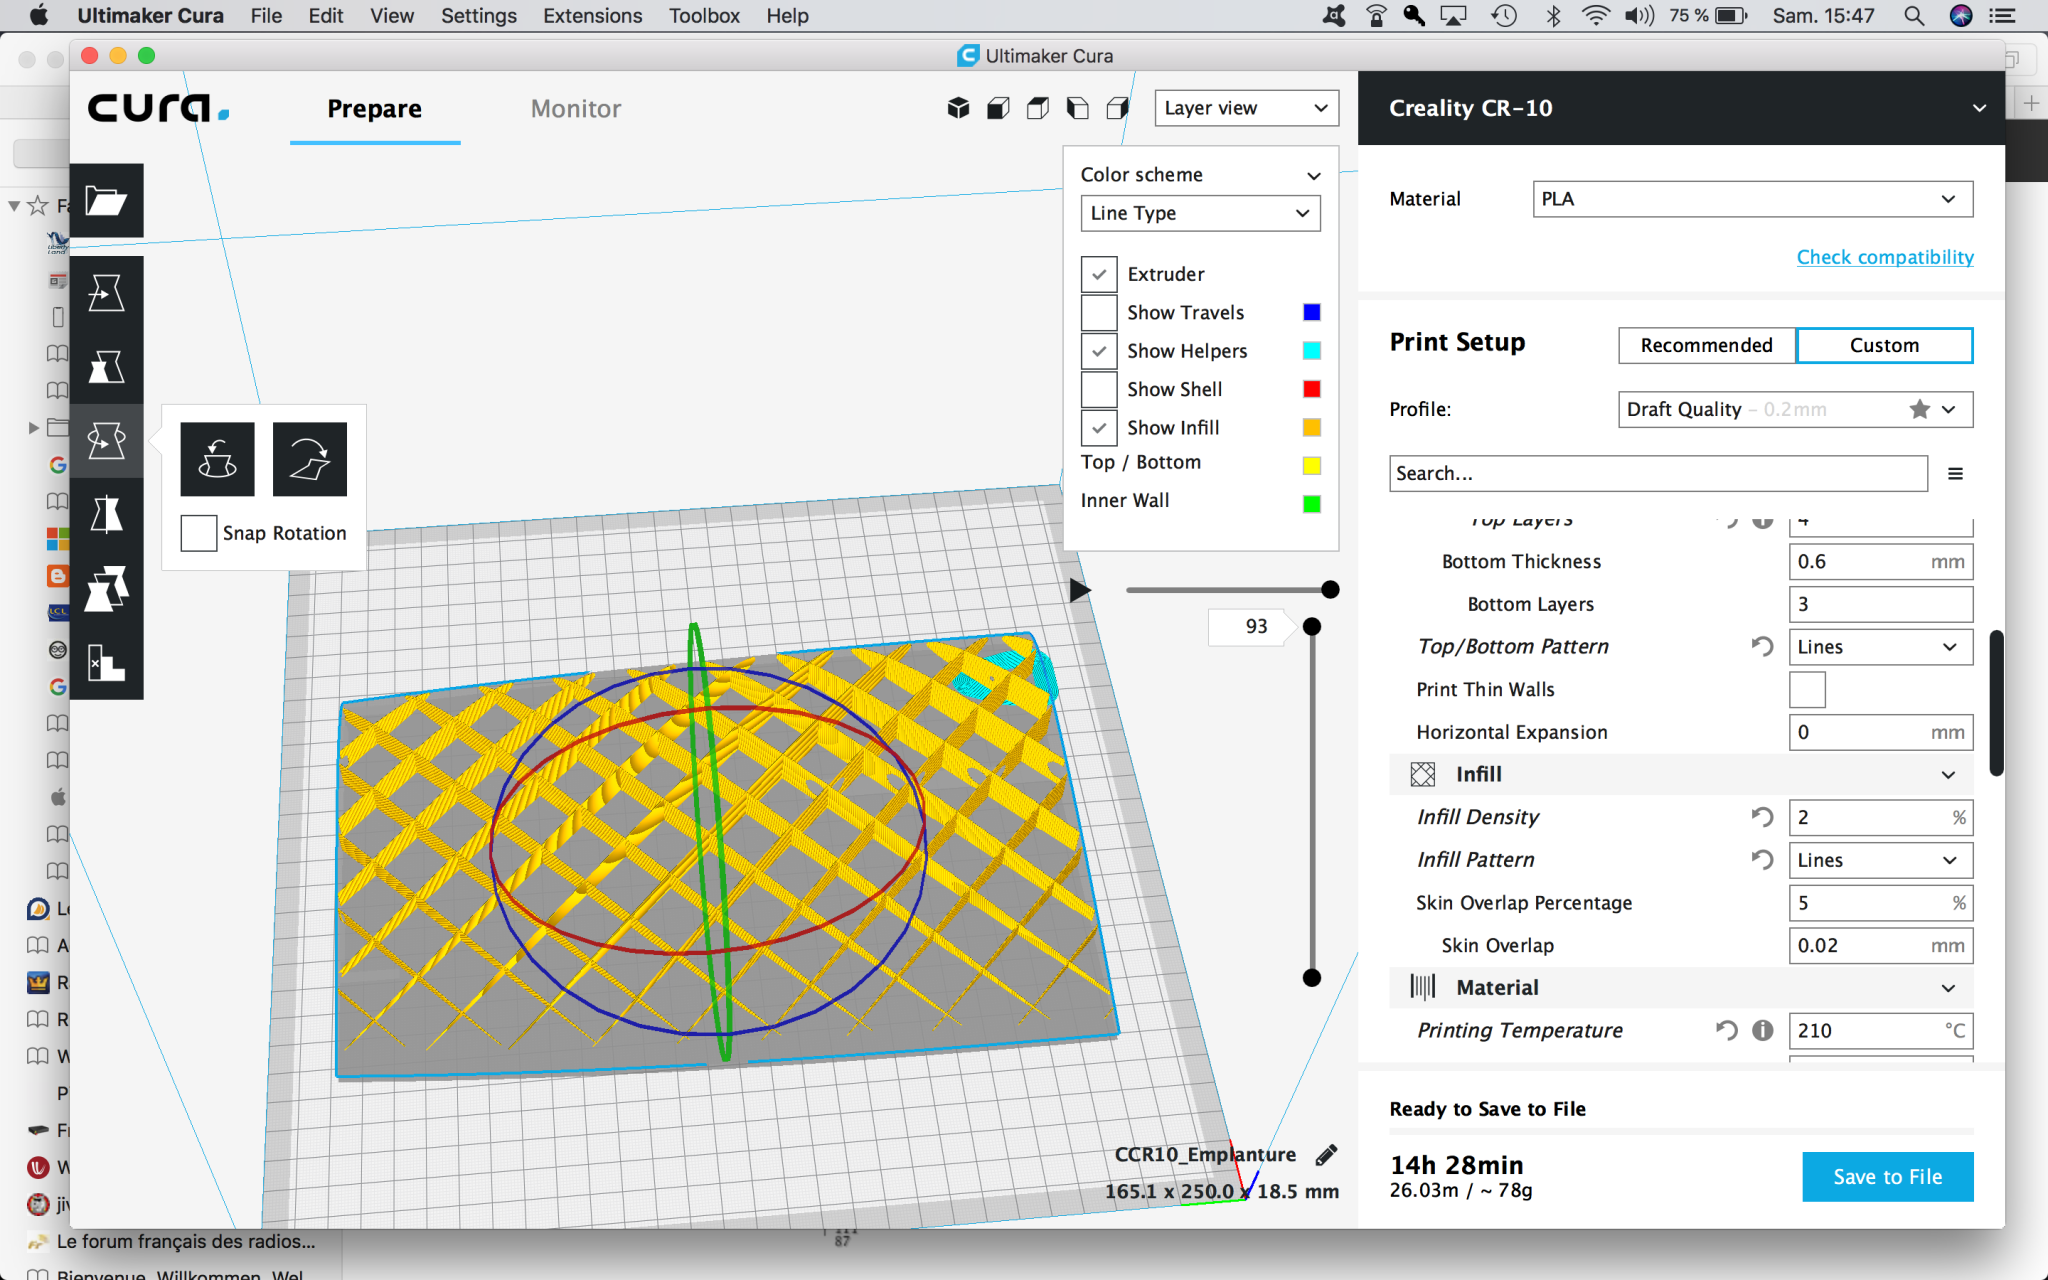Open the Extensions menu
The height and width of the screenshot is (1280, 2048).
(x=592, y=16)
